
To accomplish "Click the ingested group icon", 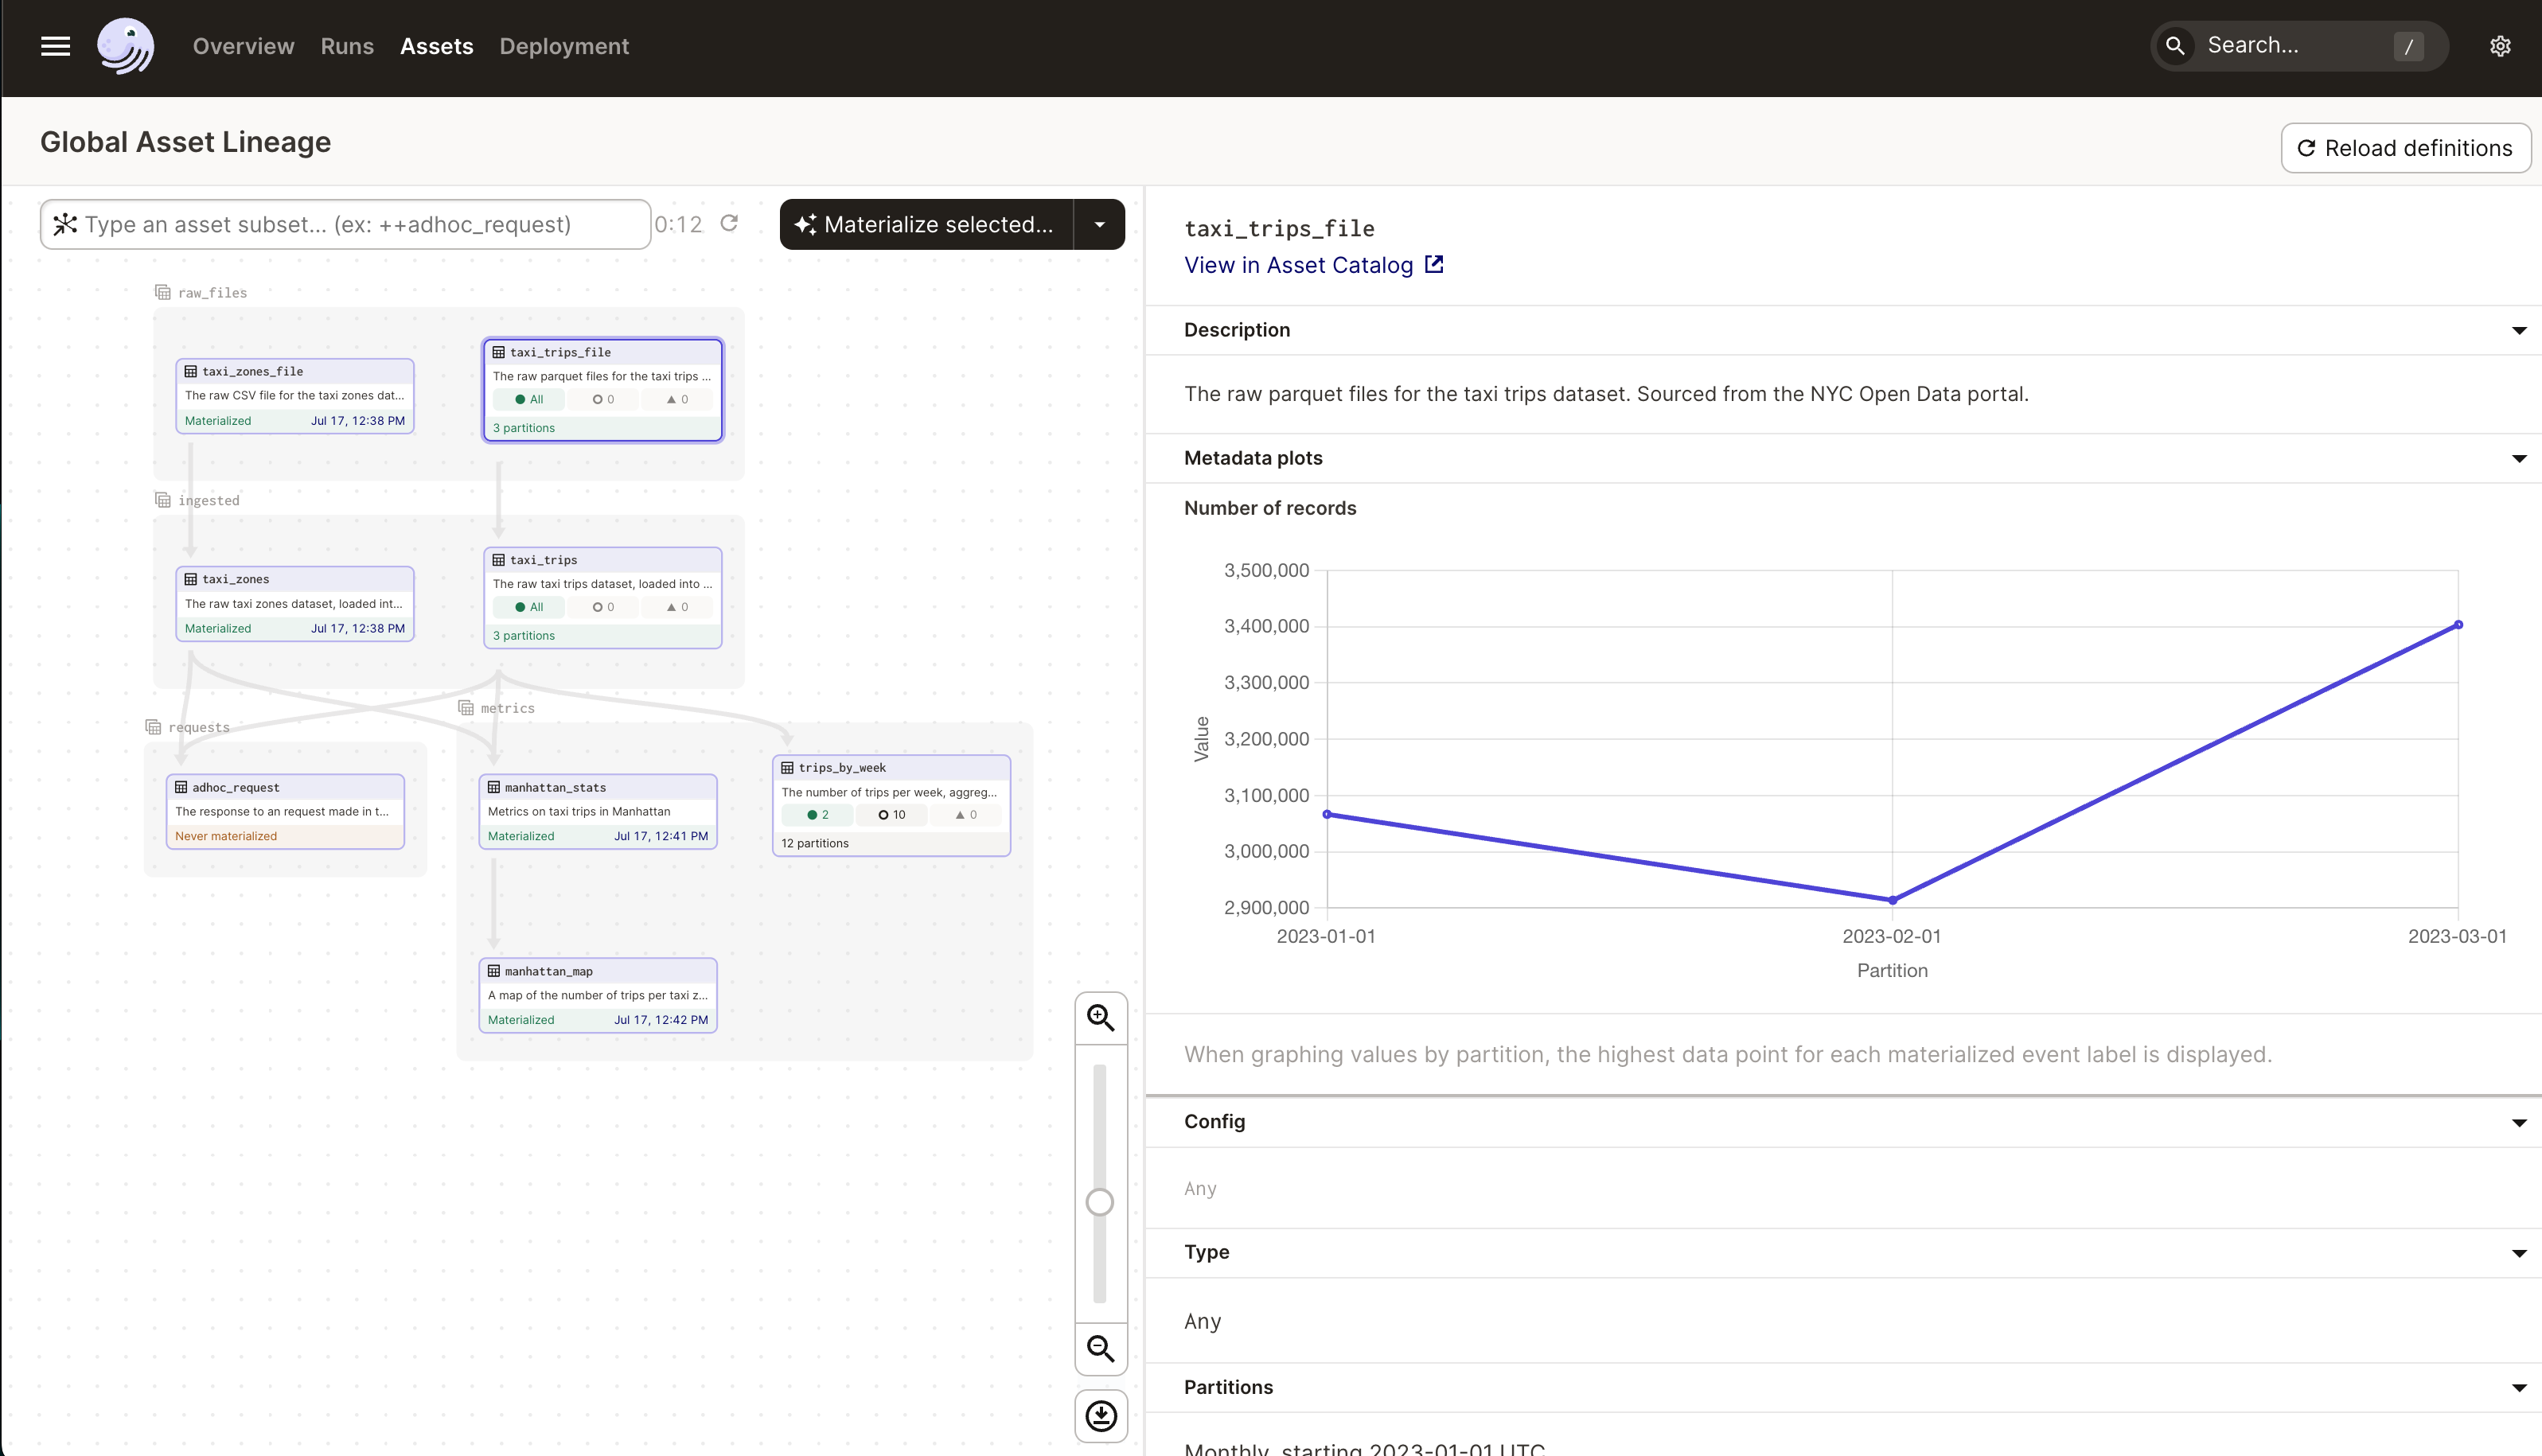I will (x=162, y=500).
